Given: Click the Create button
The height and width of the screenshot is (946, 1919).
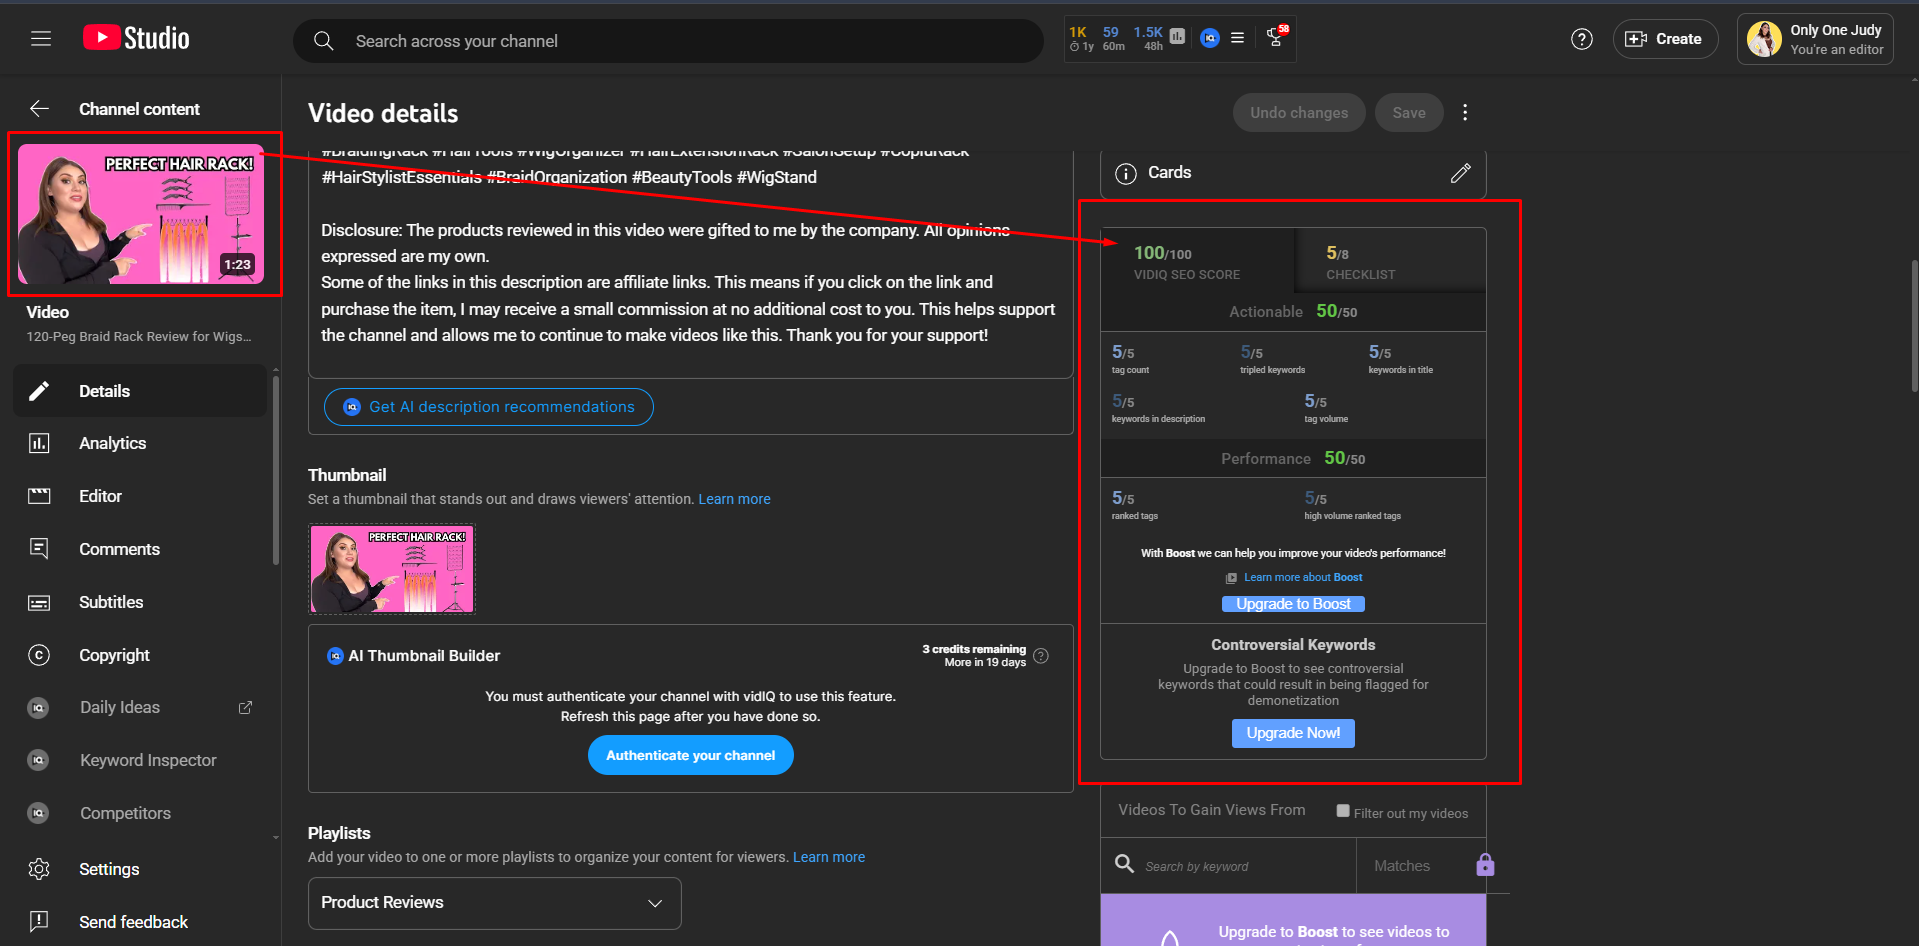Looking at the screenshot, I should point(1665,39).
